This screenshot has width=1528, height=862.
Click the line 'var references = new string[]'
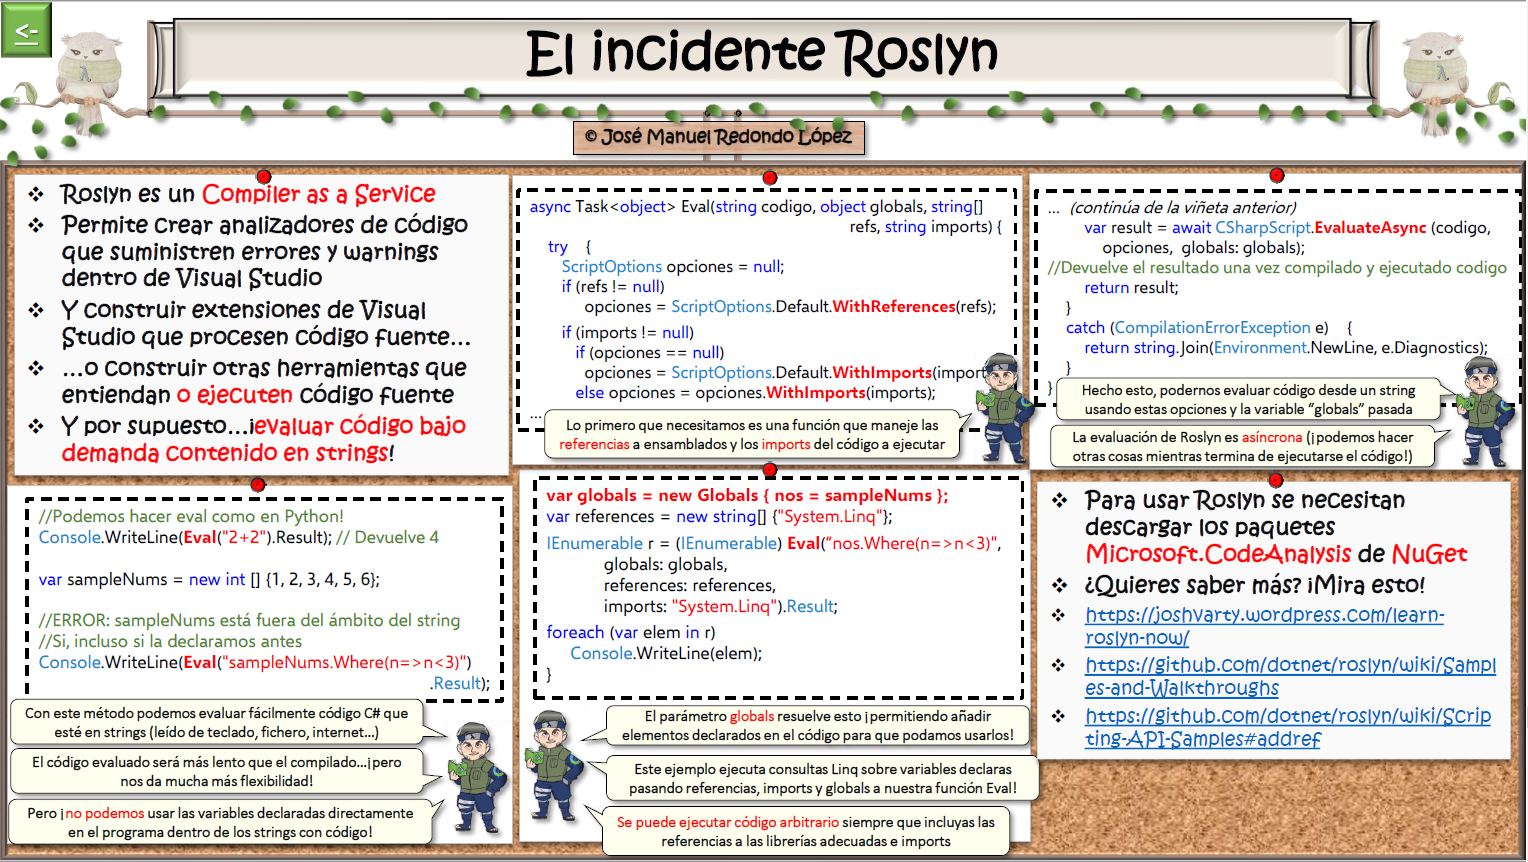[x=719, y=517]
